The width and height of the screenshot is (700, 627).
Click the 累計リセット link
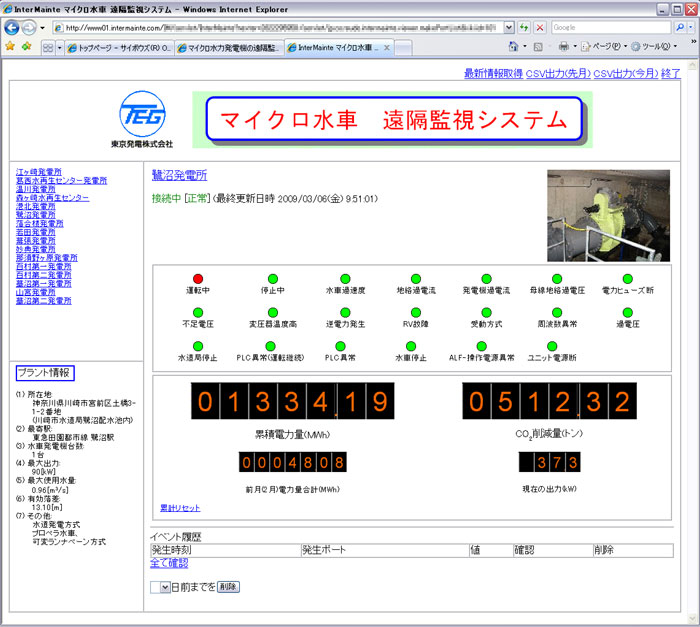tap(180, 508)
